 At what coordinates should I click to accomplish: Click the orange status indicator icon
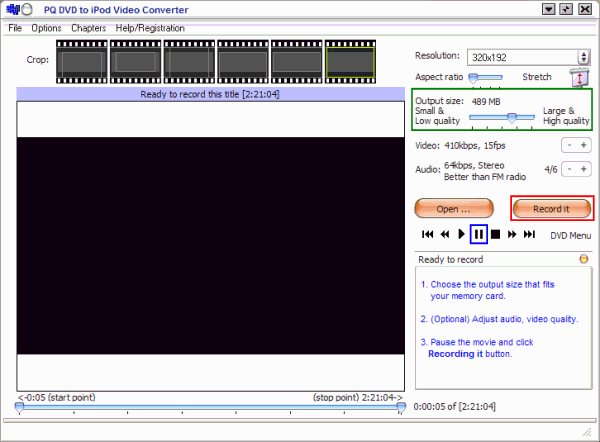point(584,259)
